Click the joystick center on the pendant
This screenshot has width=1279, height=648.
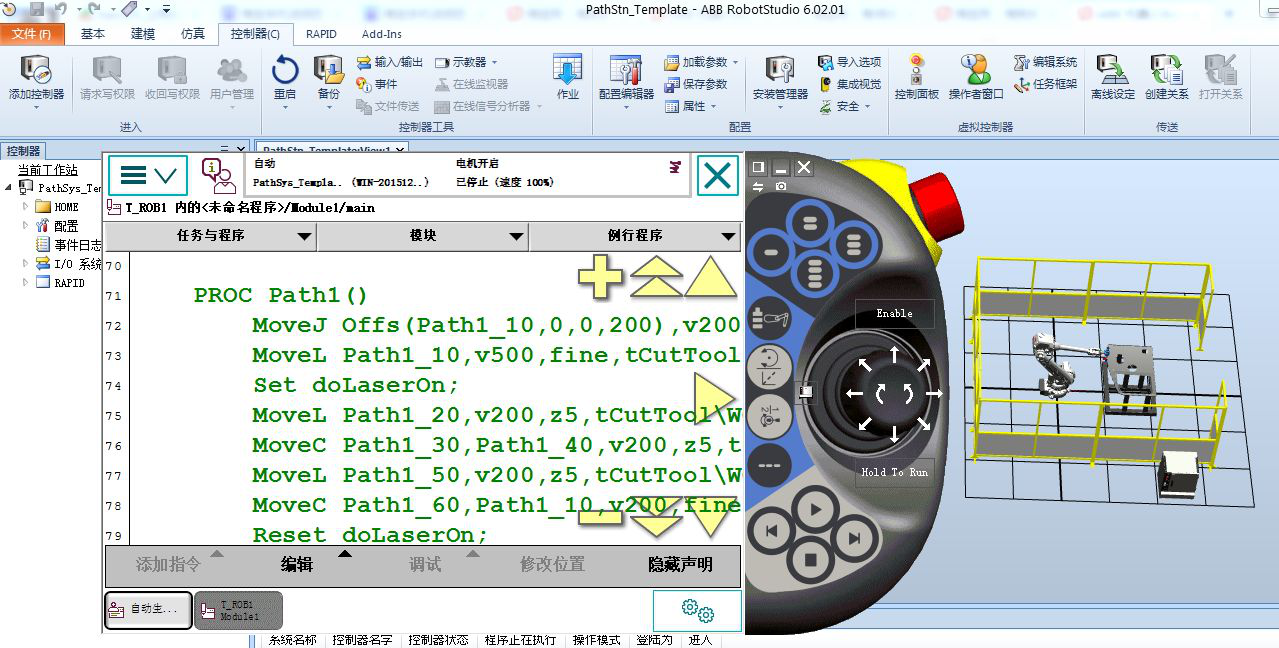pyautogui.click(x=894, y=393)
